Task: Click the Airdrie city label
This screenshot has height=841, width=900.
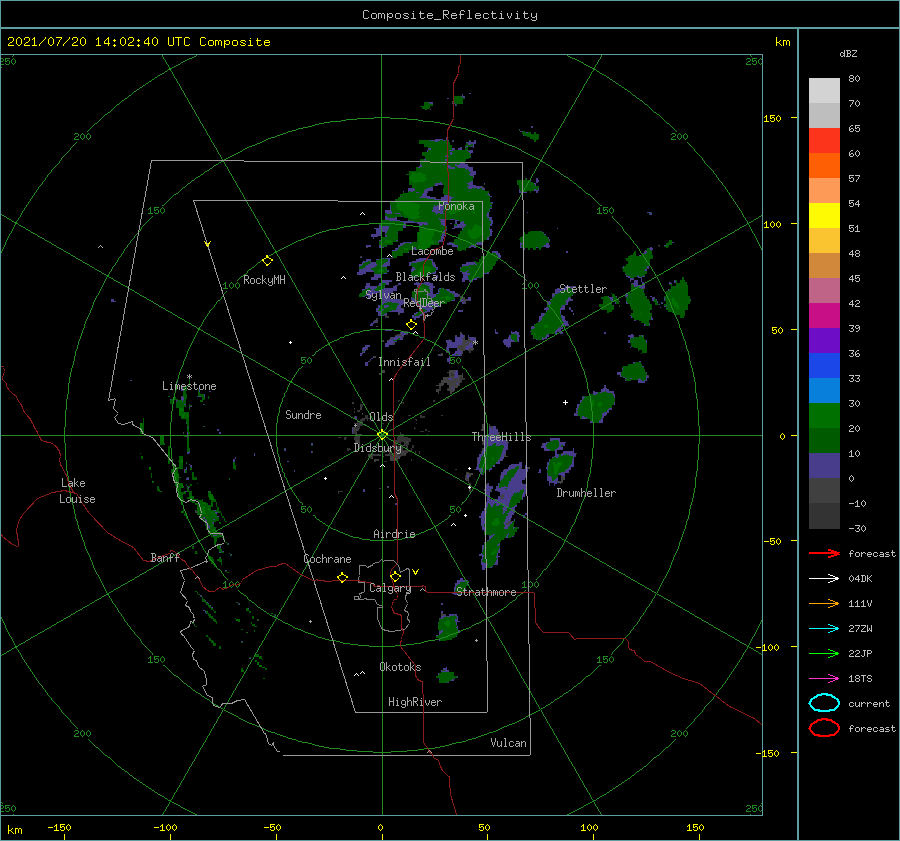Action: (x=394, y=534)
